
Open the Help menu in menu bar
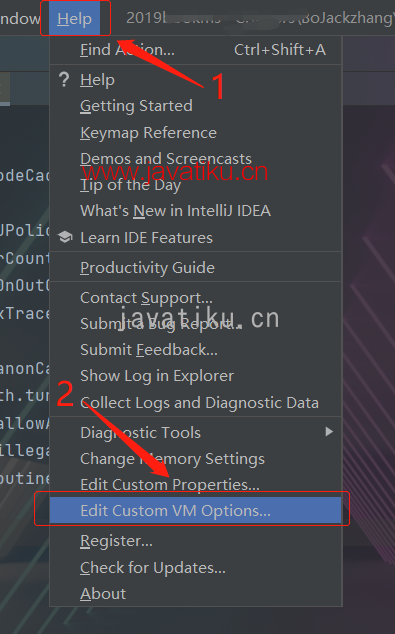point(74,19)
